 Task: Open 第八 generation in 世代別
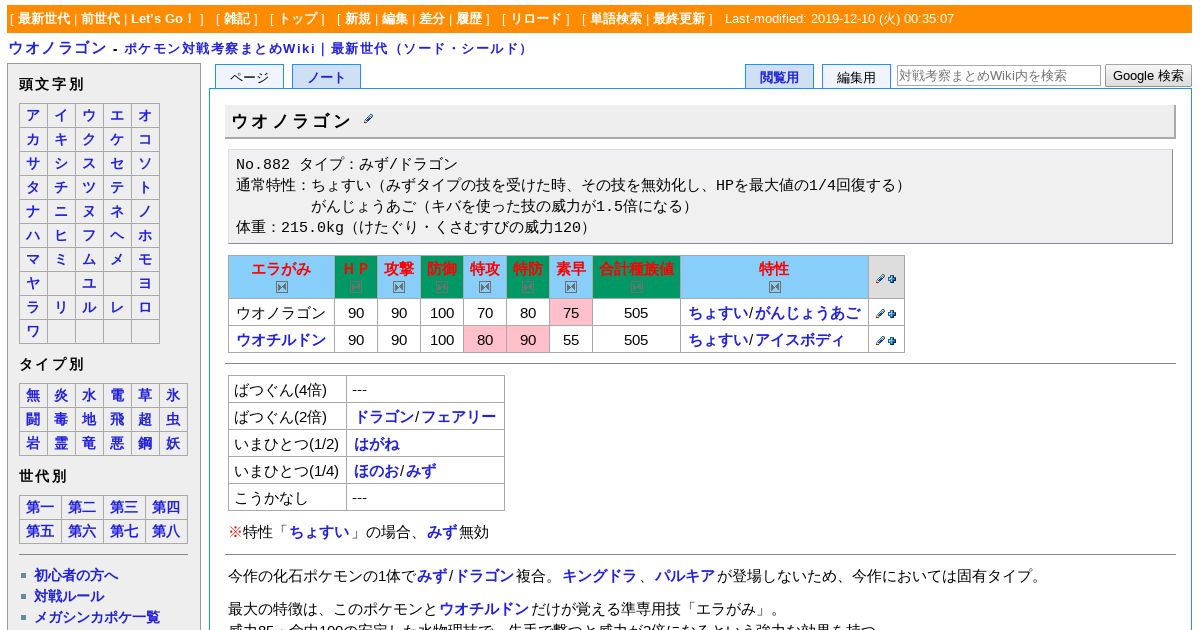click(x=166, y=531)
